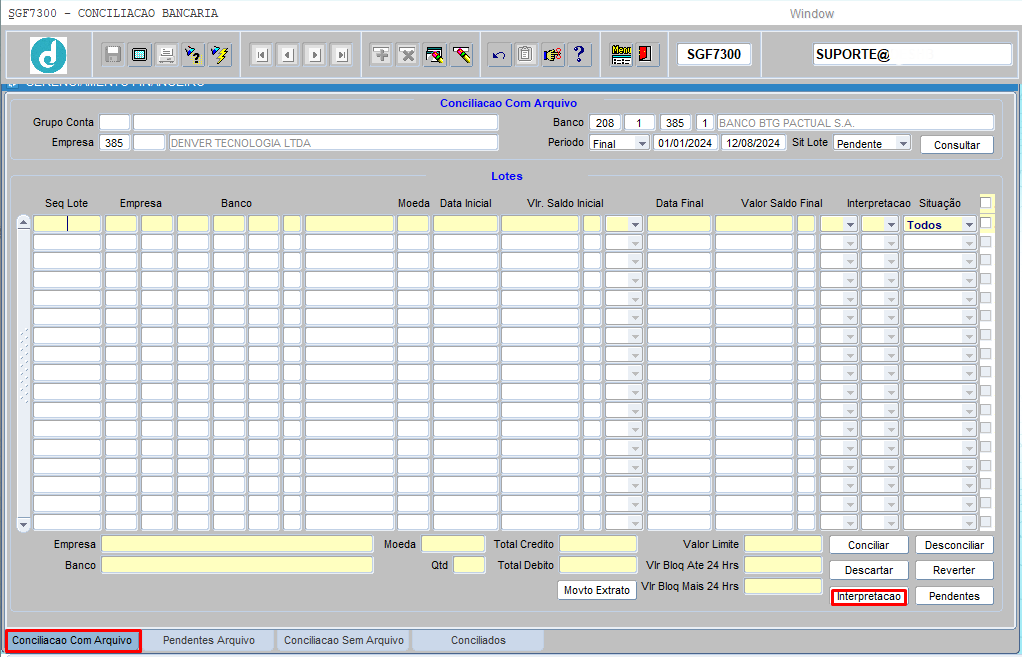Click the execute-query flashlight with lightning icon
This screenshot has height=657, width=1022.
pos(220,55)
